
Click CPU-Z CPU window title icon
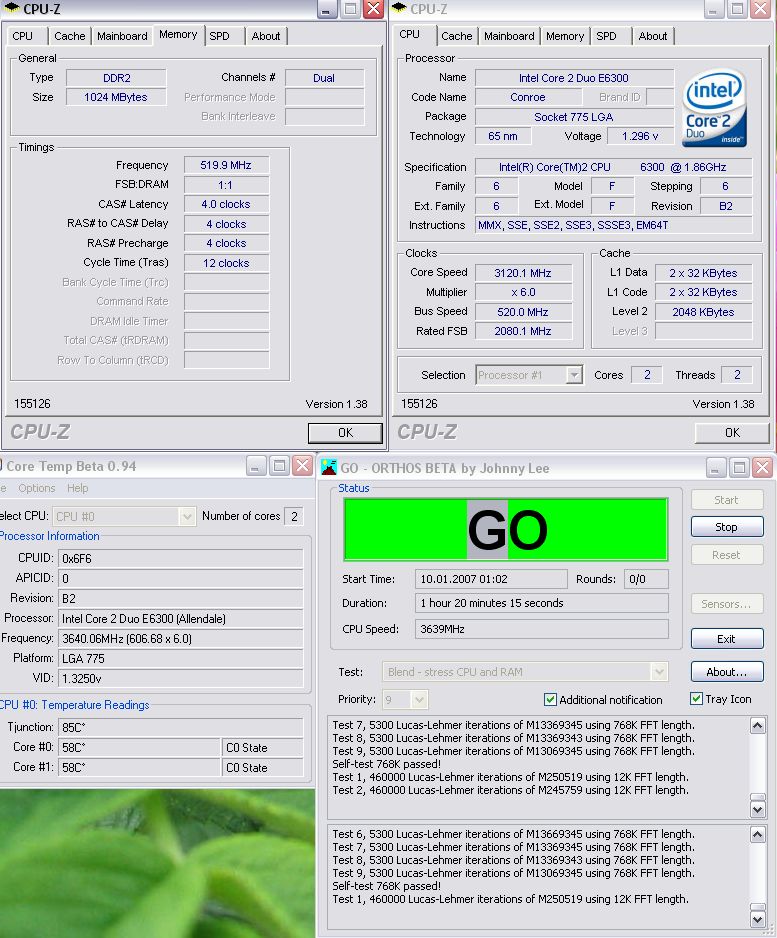pyautogui.click(x=399, y=8)
